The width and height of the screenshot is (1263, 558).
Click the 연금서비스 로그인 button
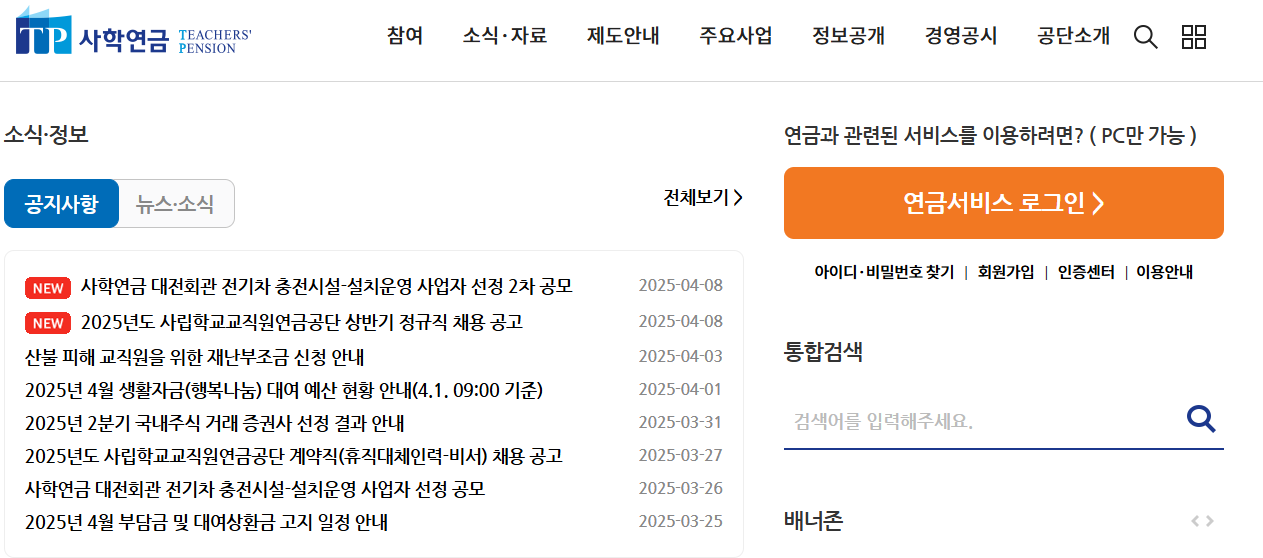coord(1004,203)
